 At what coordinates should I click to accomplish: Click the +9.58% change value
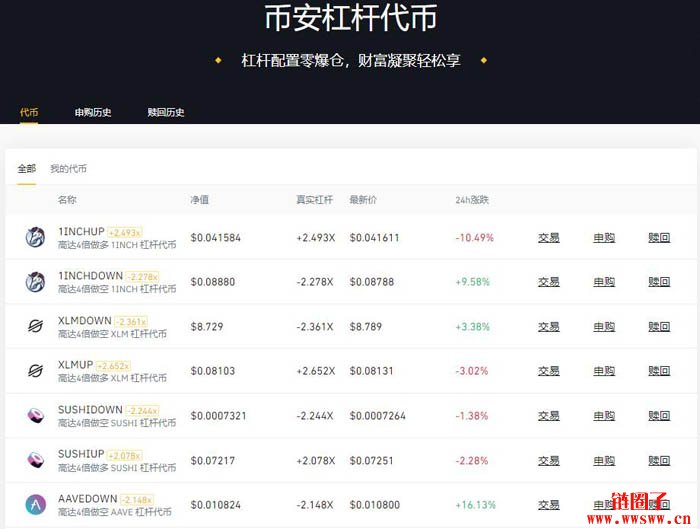tap(472, 282)
